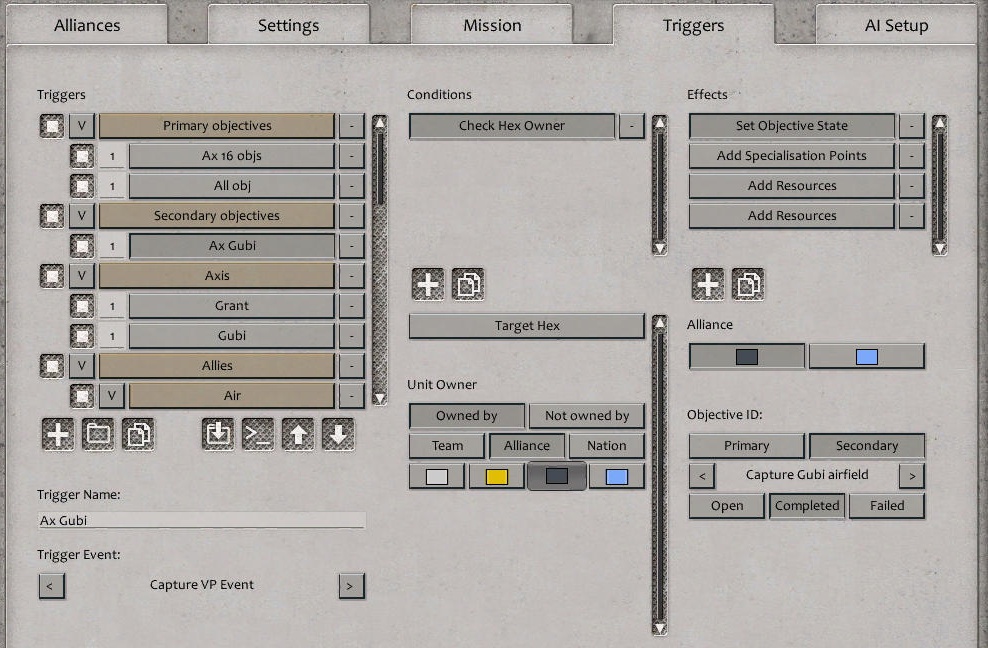Delete the All obj trigger
988x648 pixels.
coord(352,186)
